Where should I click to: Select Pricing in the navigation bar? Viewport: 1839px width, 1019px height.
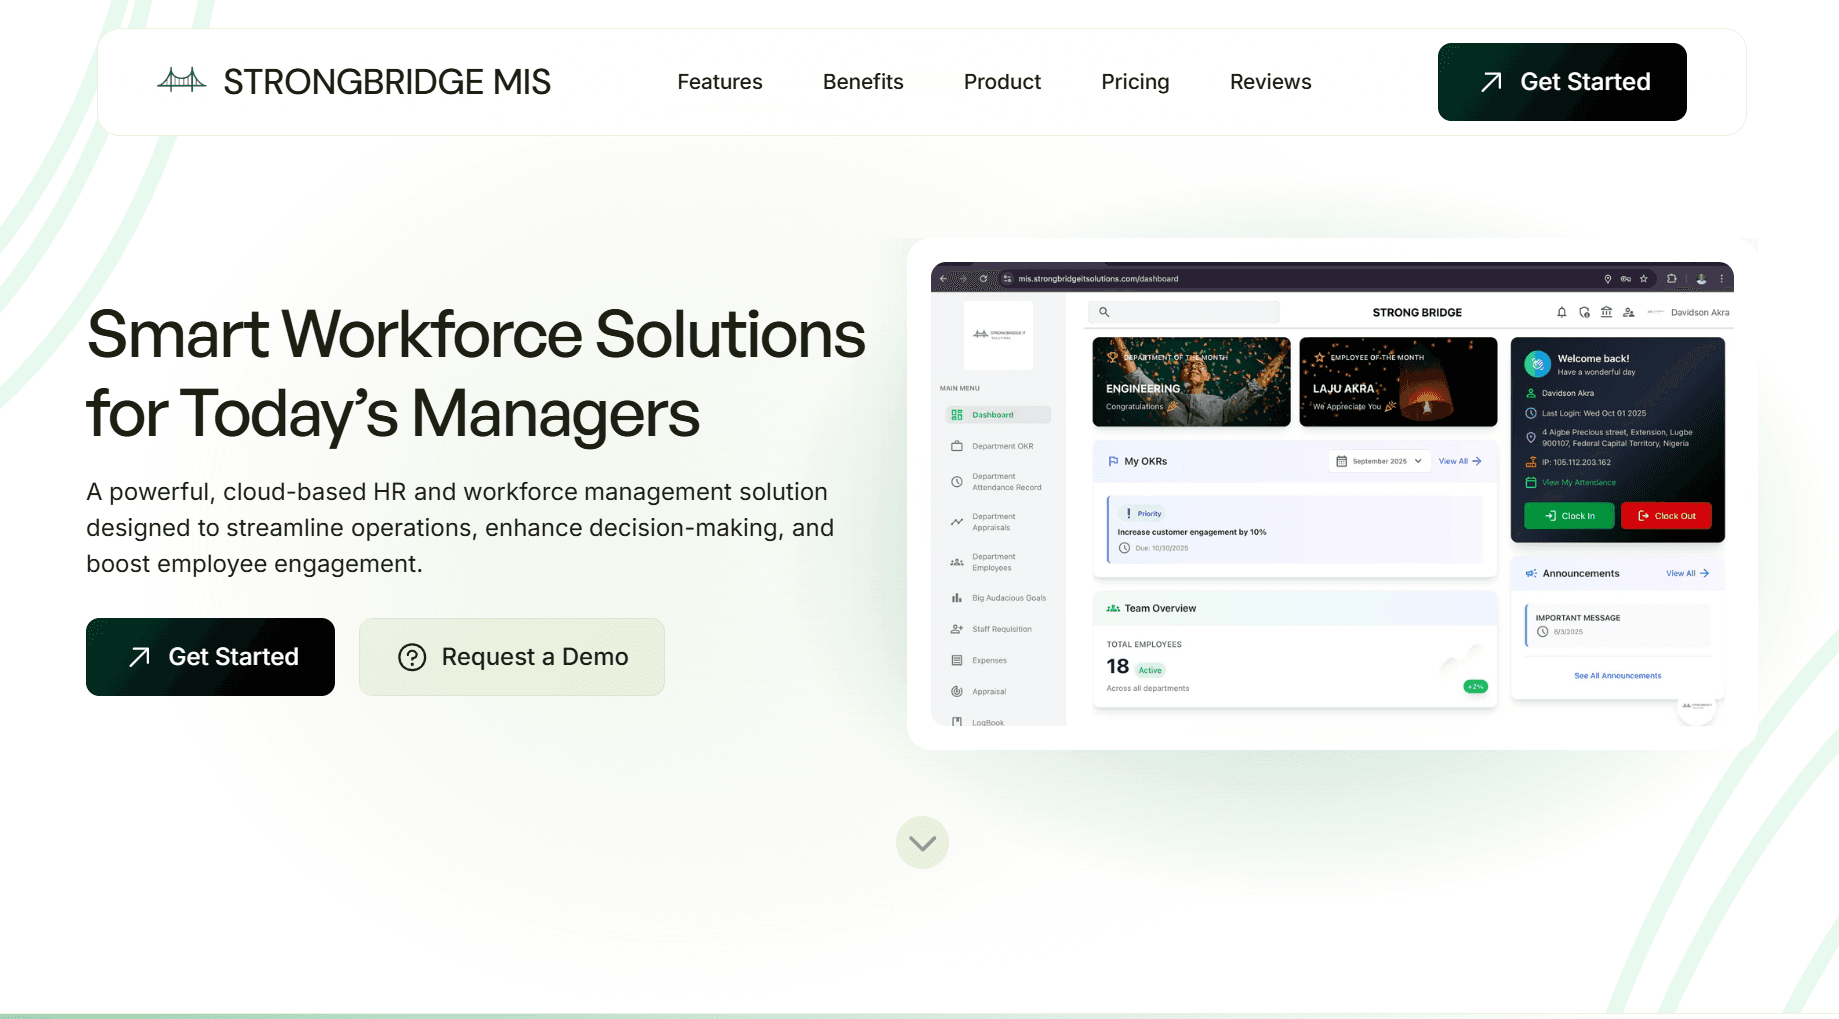pos(1135,82)
